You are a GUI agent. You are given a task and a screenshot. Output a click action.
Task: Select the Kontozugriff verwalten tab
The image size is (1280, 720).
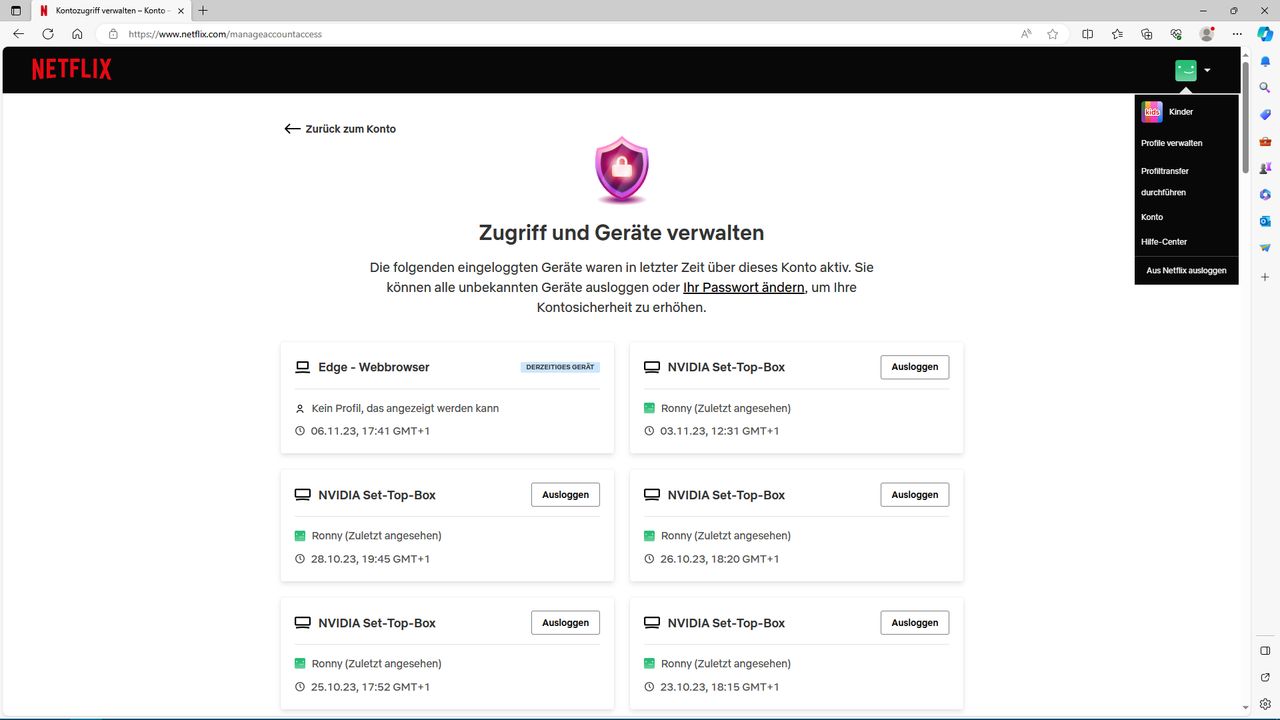pyautogui.click(x=110, y=10)
